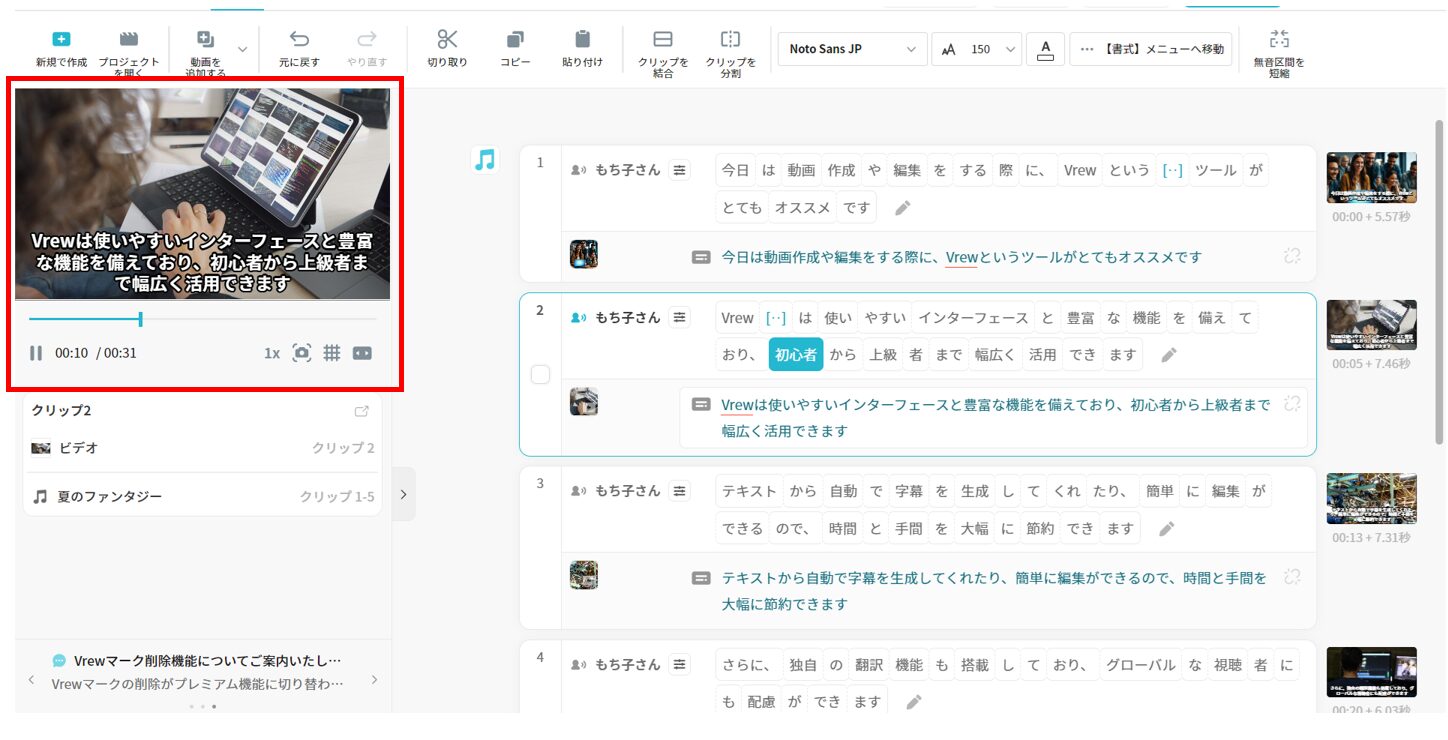Viewport: 1448px width, 740px height.
Task: Click the preview playback progress slider
Action: coord(203,319)
